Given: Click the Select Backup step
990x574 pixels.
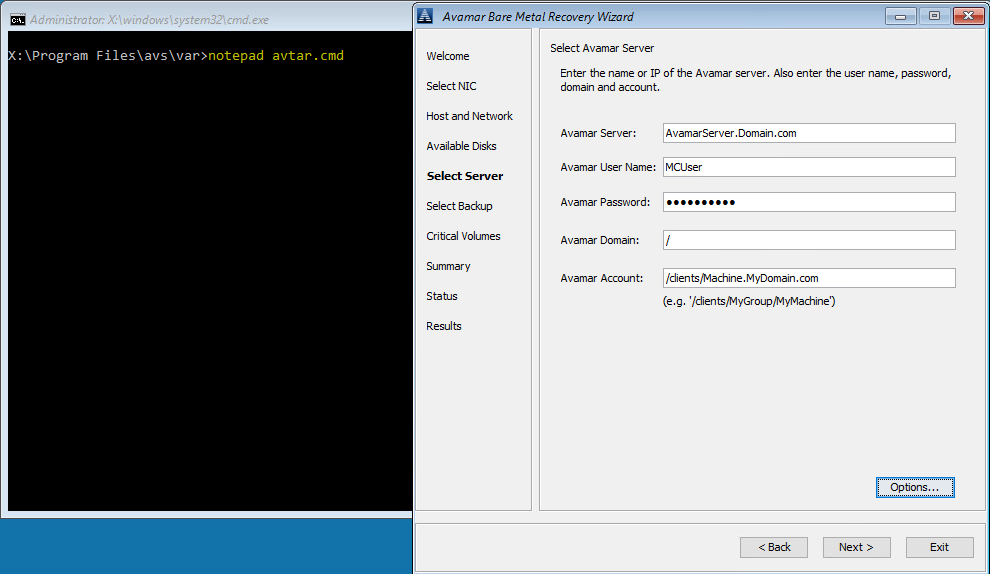Looking at the screenshot, I should pyautogui.click(x=459, y=206).
